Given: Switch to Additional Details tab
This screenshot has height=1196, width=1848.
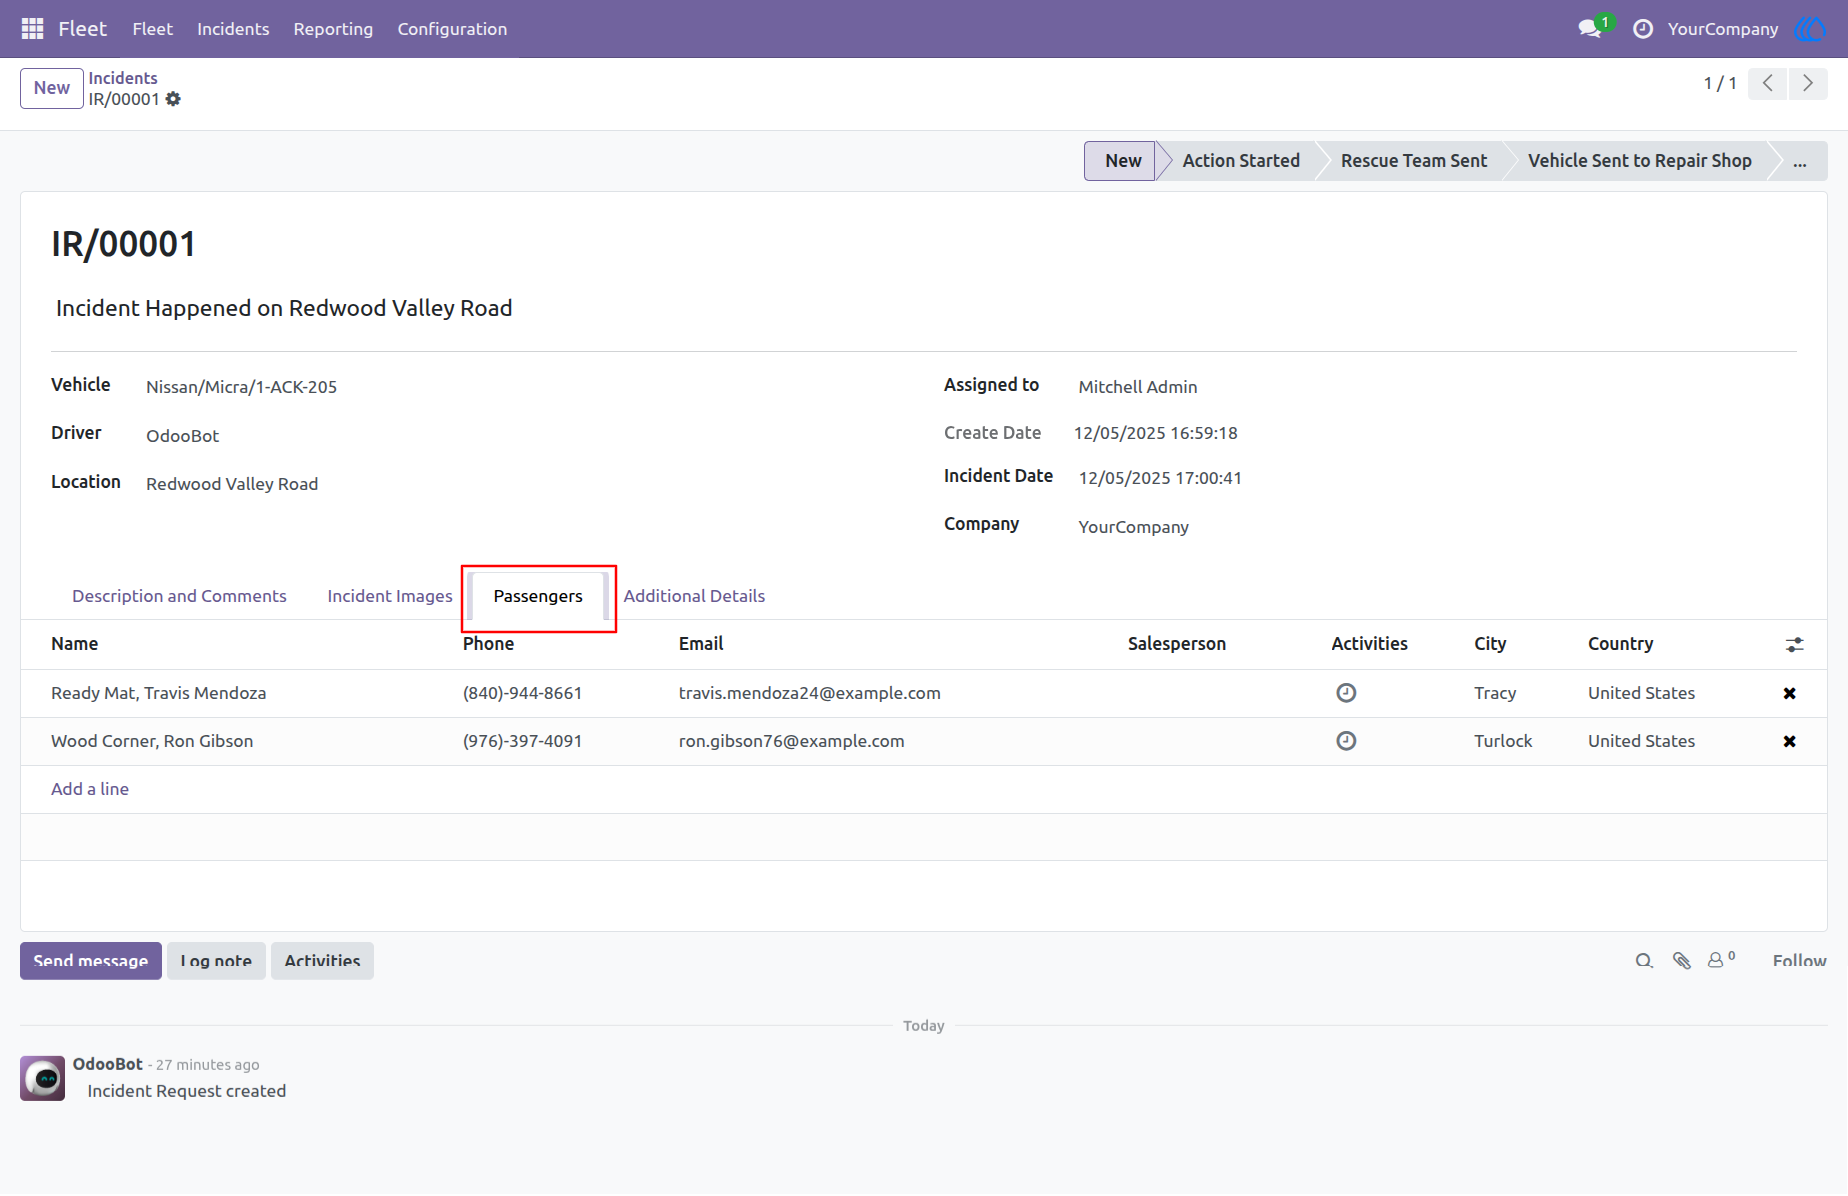Looking at the screenshot, I should tap(694, 596).
